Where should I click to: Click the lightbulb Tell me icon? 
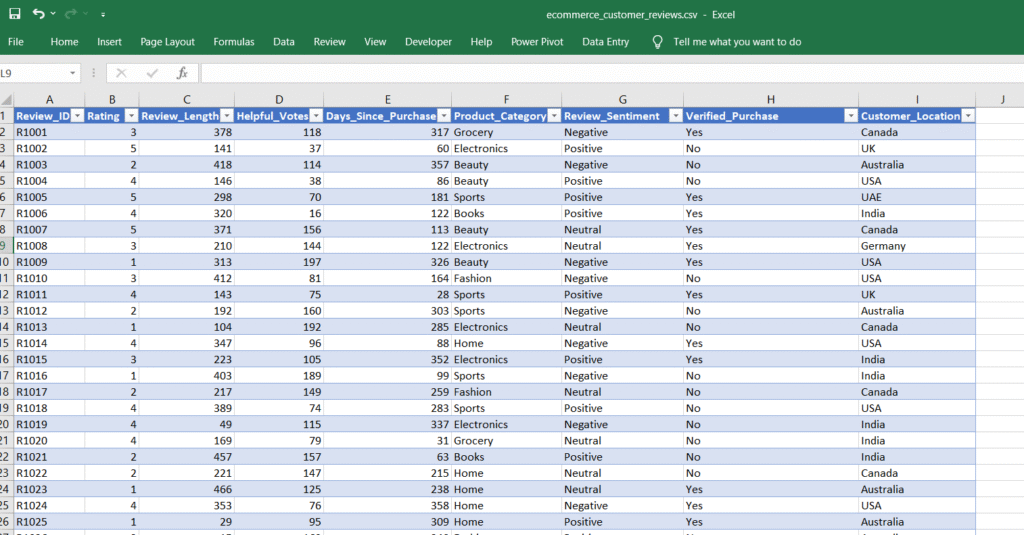658,42
